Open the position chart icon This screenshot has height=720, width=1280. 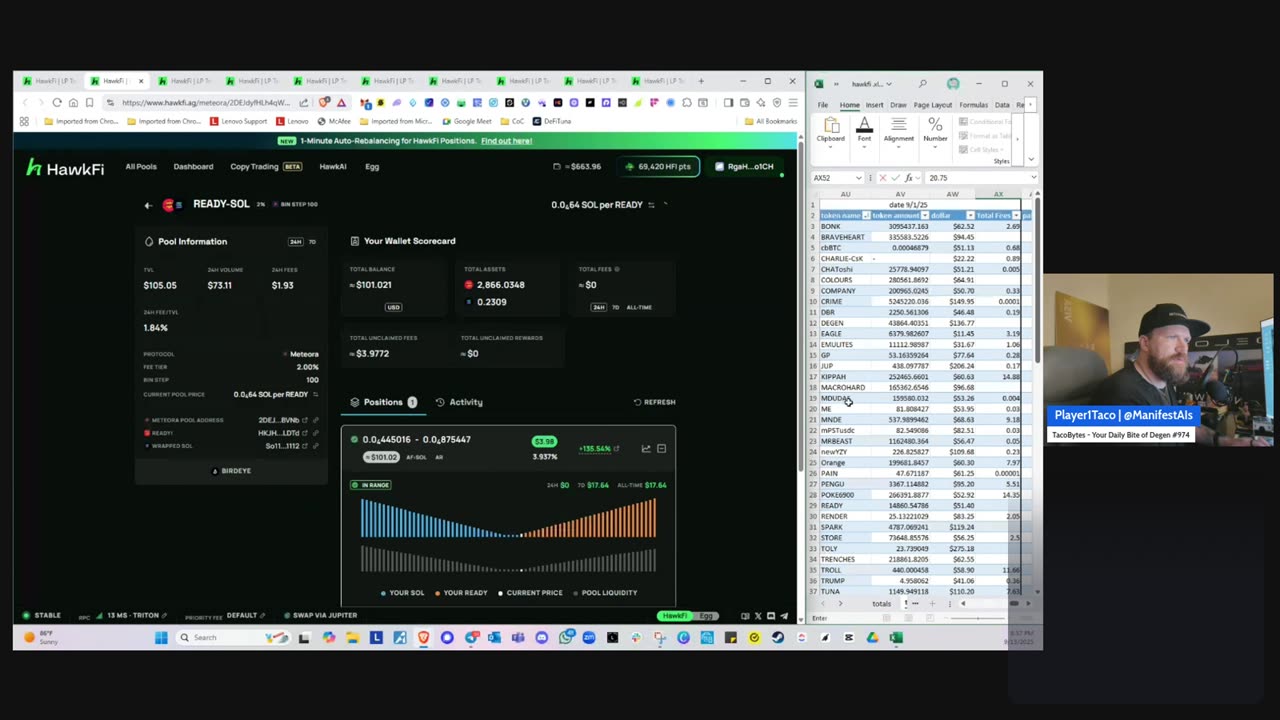(x=645, y=449)
